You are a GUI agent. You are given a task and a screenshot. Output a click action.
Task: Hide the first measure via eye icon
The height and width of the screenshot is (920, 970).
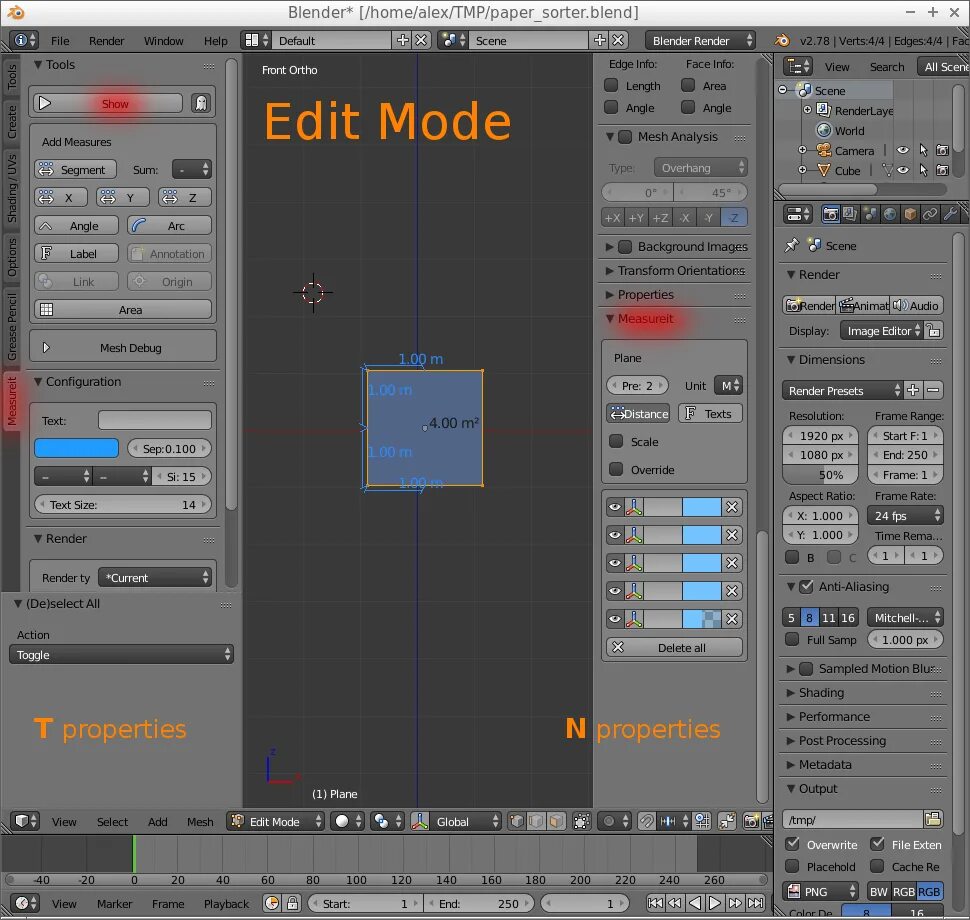(x=614, y=507)
